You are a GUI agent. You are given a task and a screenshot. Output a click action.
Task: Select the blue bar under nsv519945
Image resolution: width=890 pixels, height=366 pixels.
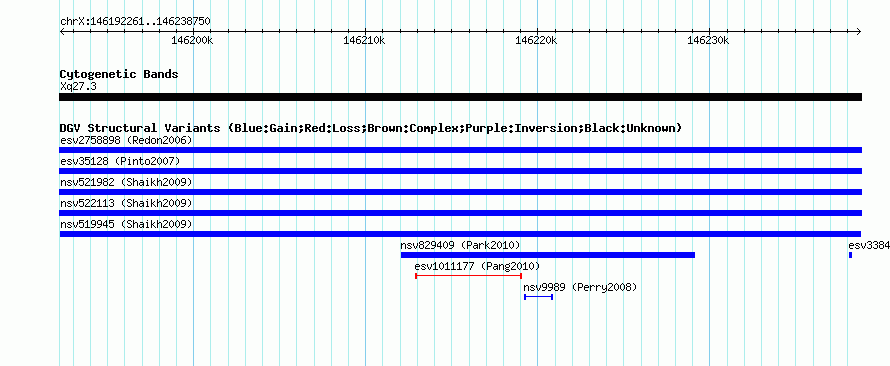click(x=460, y=234)
